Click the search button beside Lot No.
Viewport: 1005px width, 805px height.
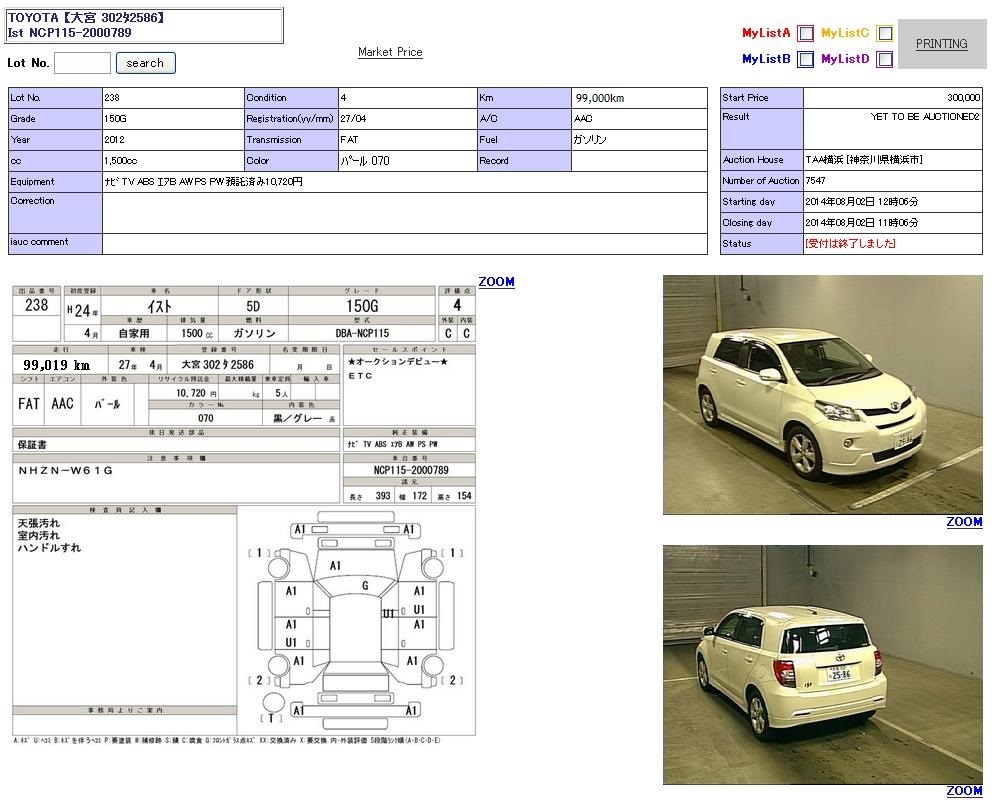145,63
